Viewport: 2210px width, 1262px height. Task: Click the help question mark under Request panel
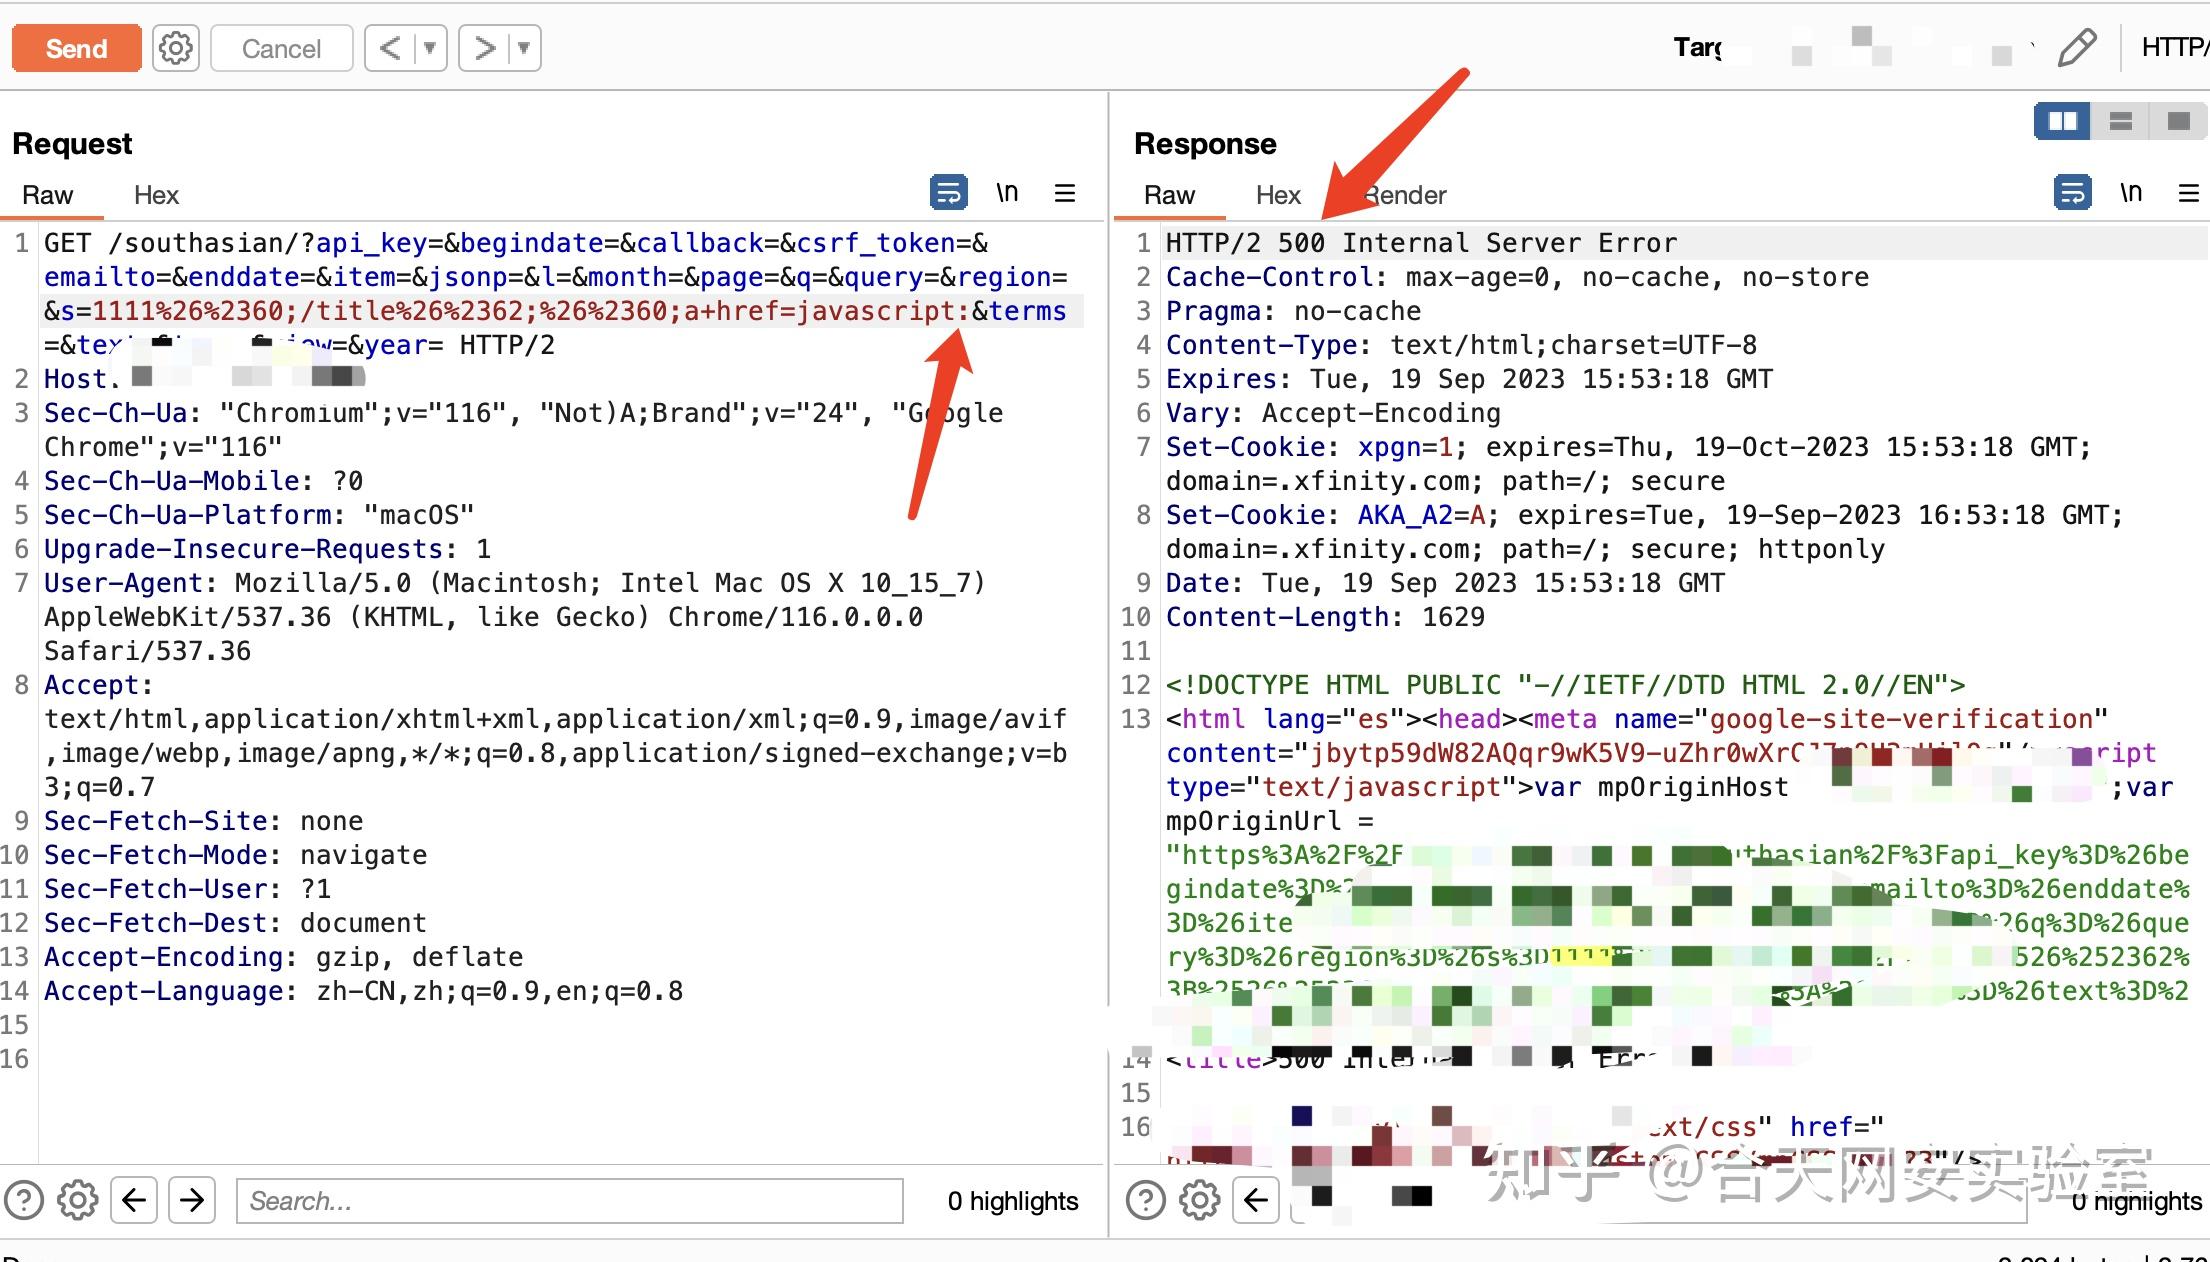point(22,1200)
